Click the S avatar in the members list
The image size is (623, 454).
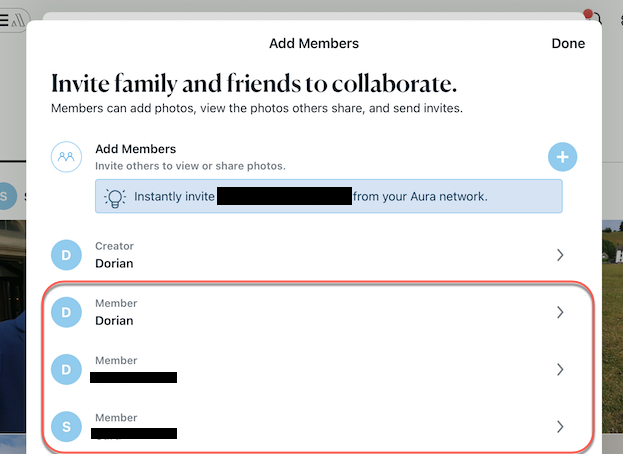point(66,427)
